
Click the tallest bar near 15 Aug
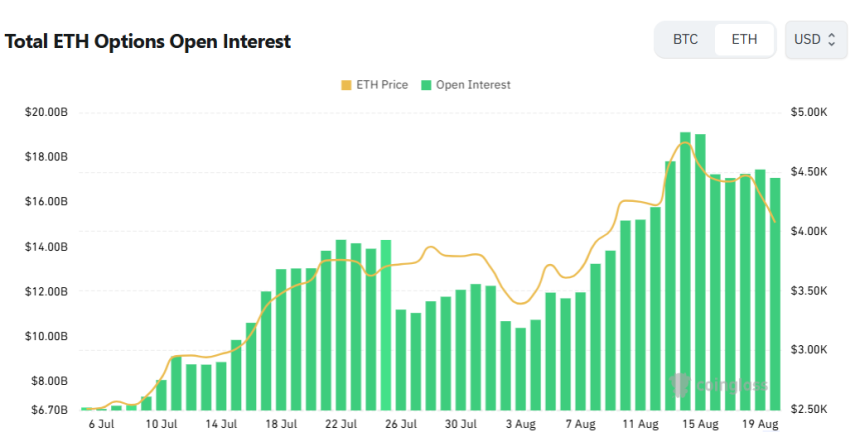point(685,270)
